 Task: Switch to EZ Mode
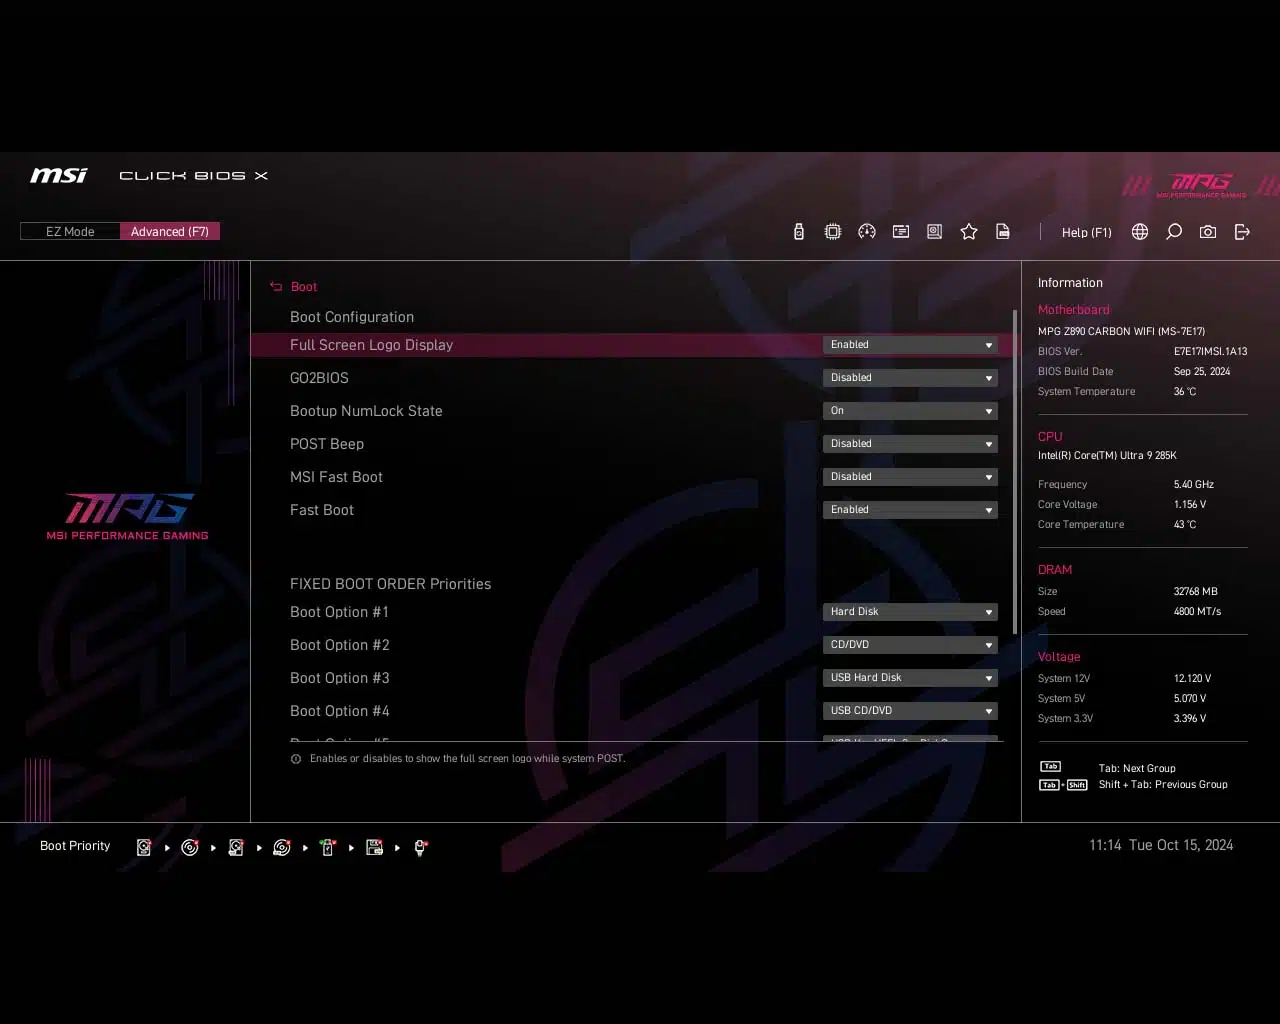click(70, 231)
